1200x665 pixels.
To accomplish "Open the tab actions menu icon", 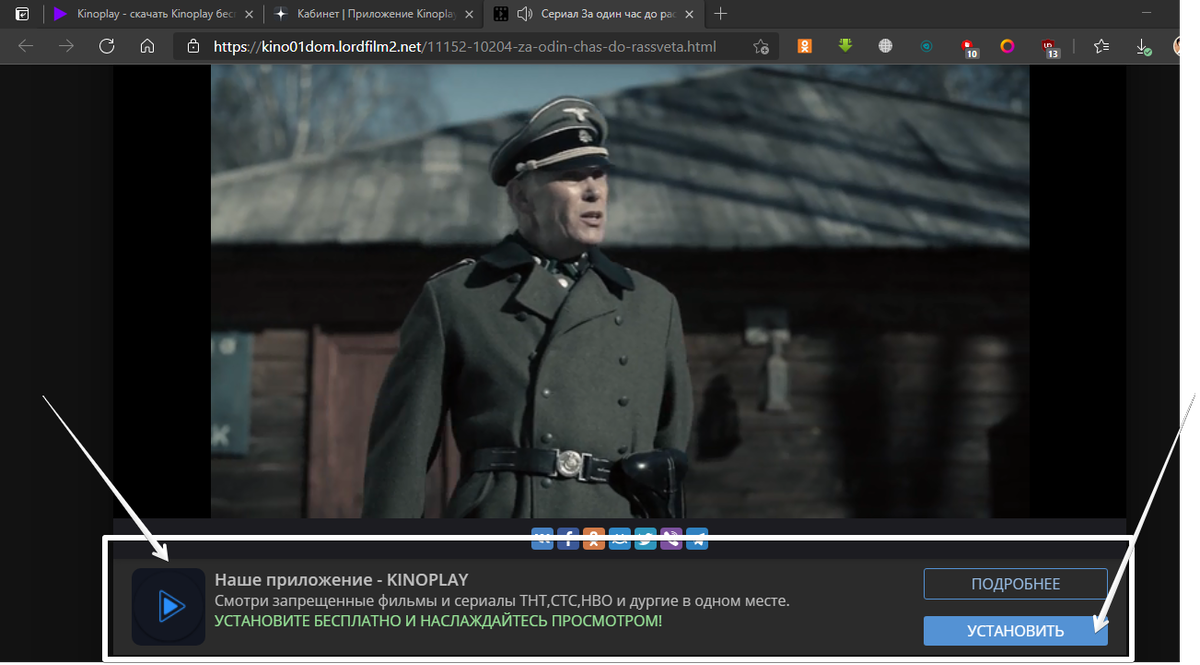I will tap(22, 14).
